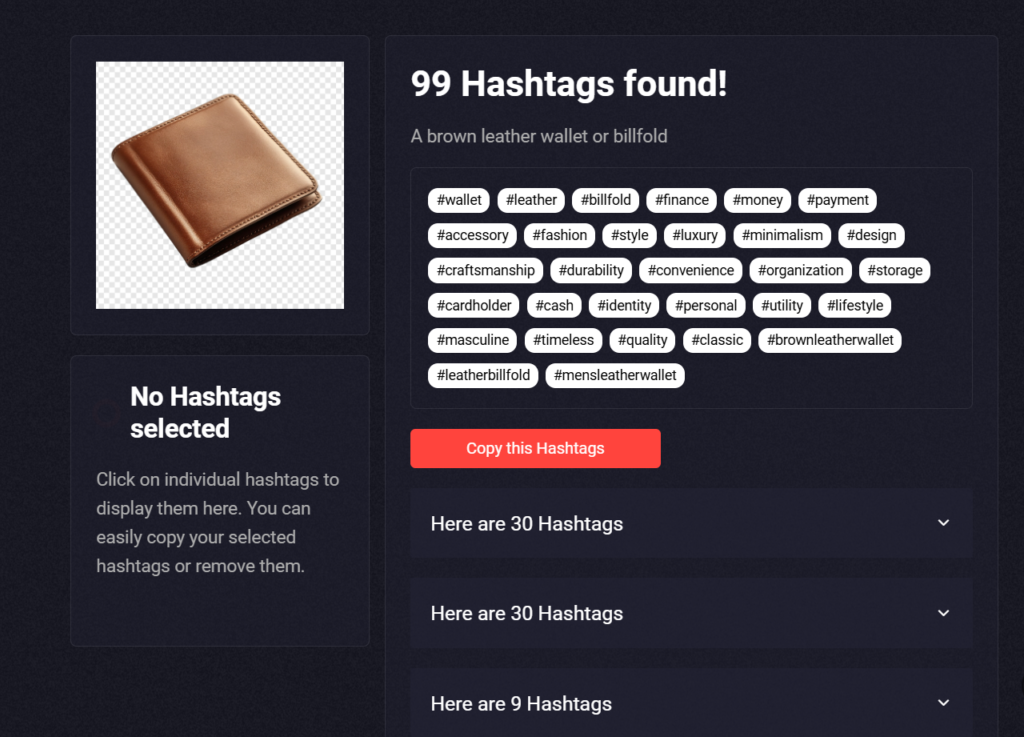This screenshot has width=1024, height=737.
Task: Expand the second Here are 30 Hashtags section
Action: pos(691,614)
